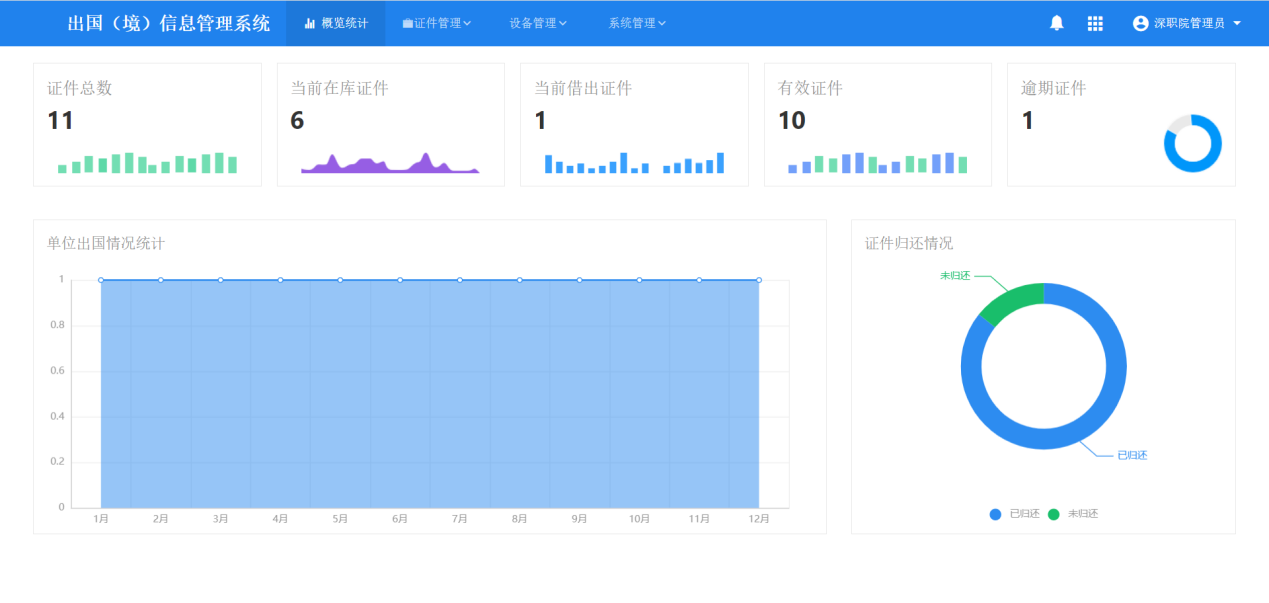Expand the 设备管理 dropdown menu

[x=537, y=23]
